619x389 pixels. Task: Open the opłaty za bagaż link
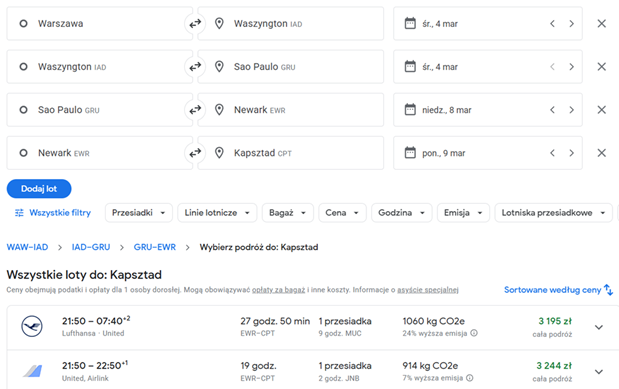tap(278, 290)
